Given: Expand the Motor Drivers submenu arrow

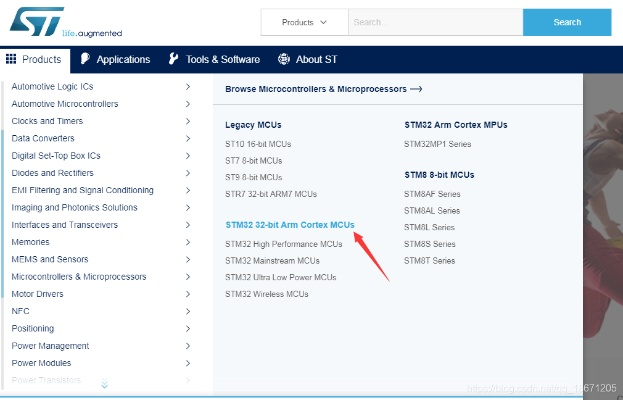Looking at the screenshot, I should tap(188, 294).
